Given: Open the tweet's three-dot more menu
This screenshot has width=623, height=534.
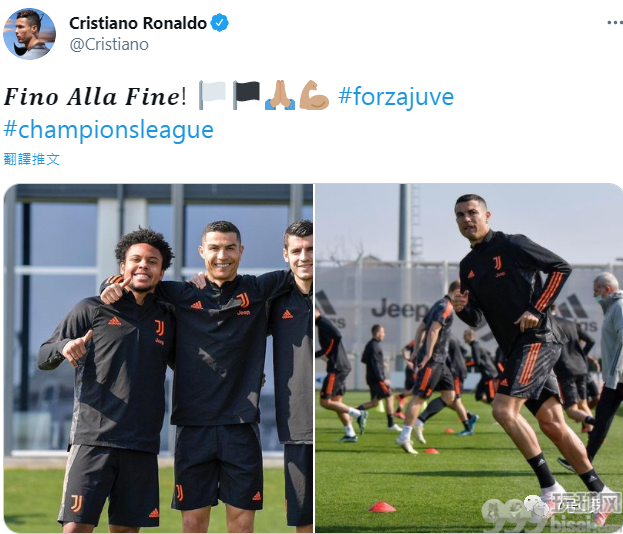Looking at the screenshot, I should tap(615, 23).
